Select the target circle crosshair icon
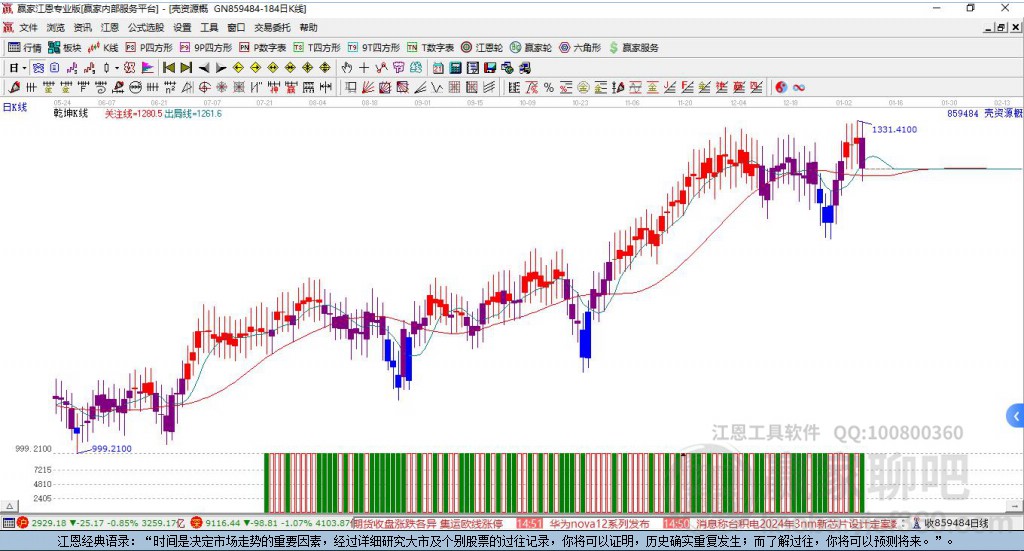Image resolution: width=1024 pixels, height=551 pixels. [x=204, y=87]
